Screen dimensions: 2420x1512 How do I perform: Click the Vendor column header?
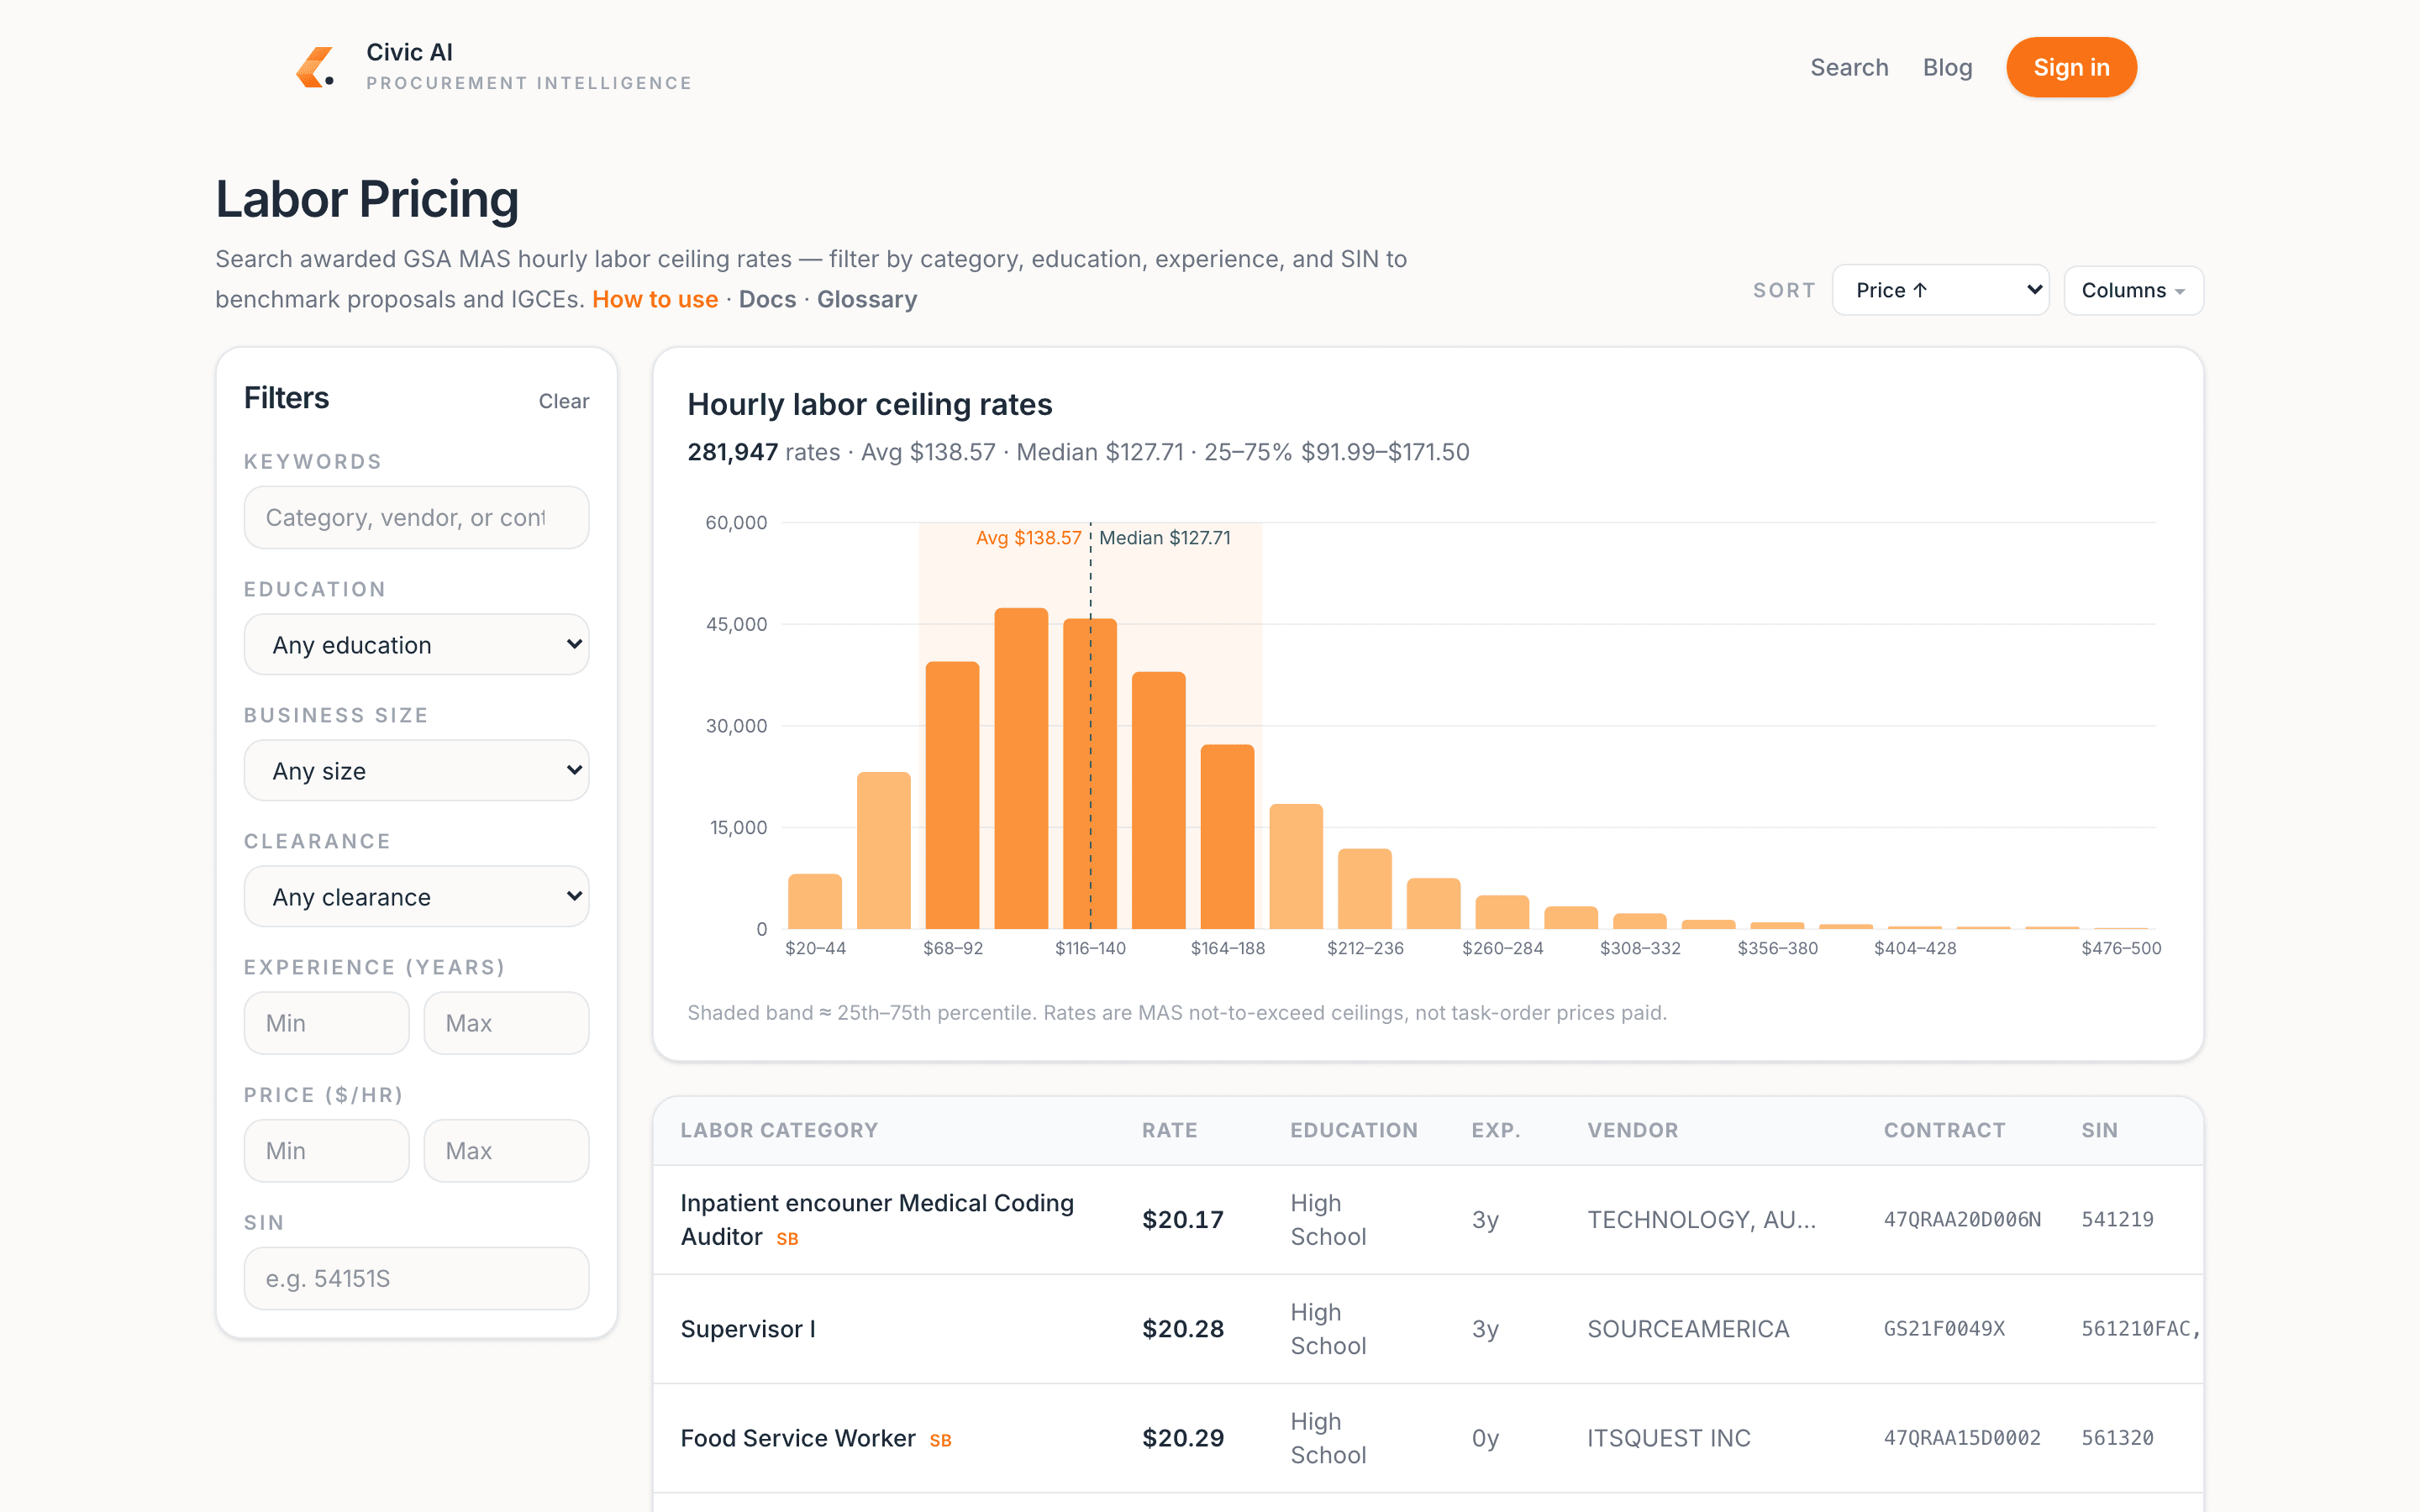point(1632,1130)
